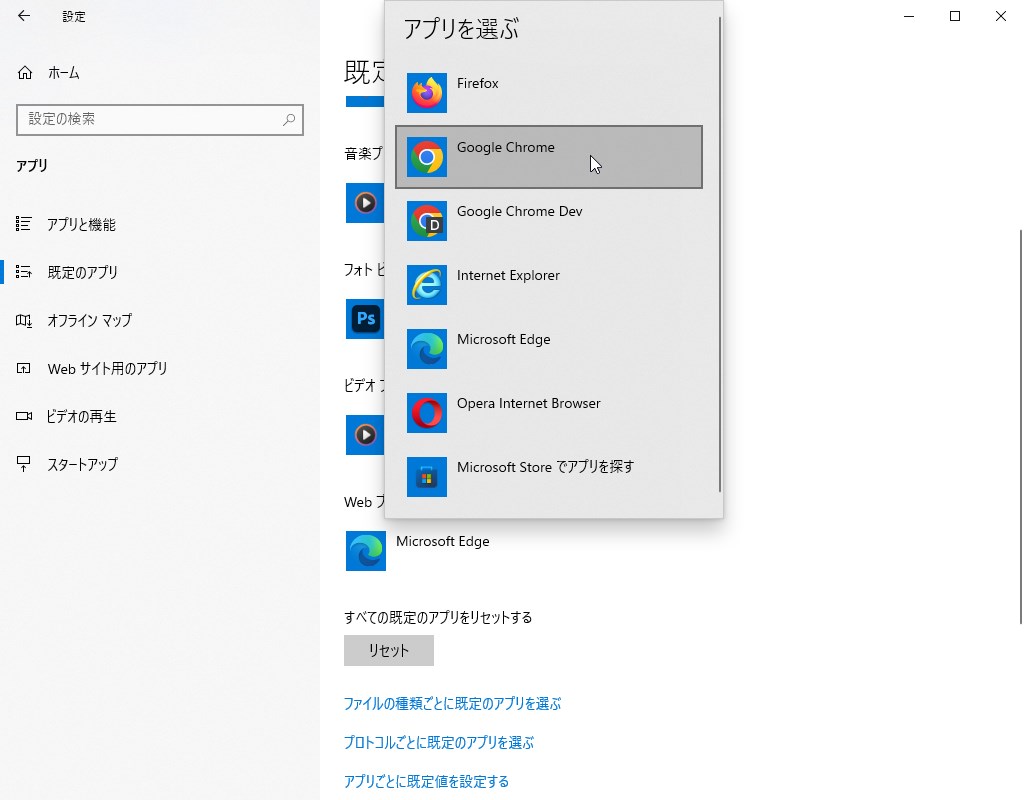Go back with the arrow icon
This screenshot has height=800, width=1024.
click(24, 16)
